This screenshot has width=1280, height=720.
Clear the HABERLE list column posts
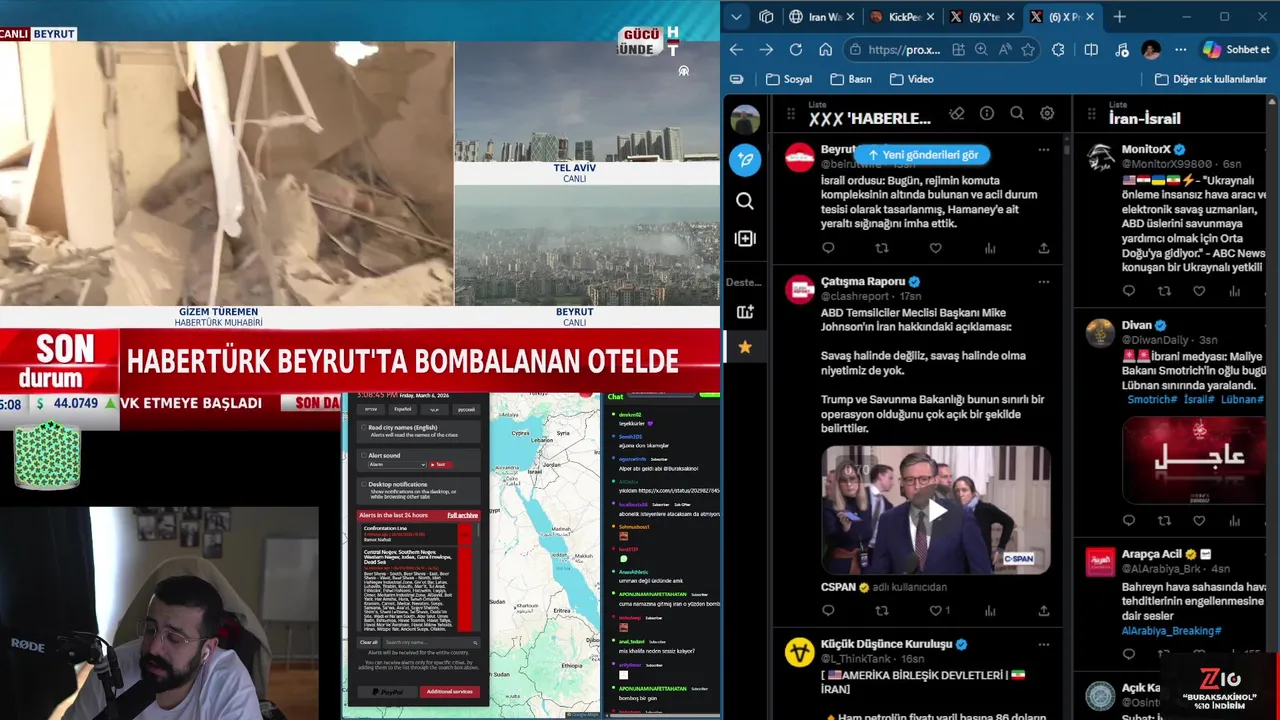(x=957, y=114)
